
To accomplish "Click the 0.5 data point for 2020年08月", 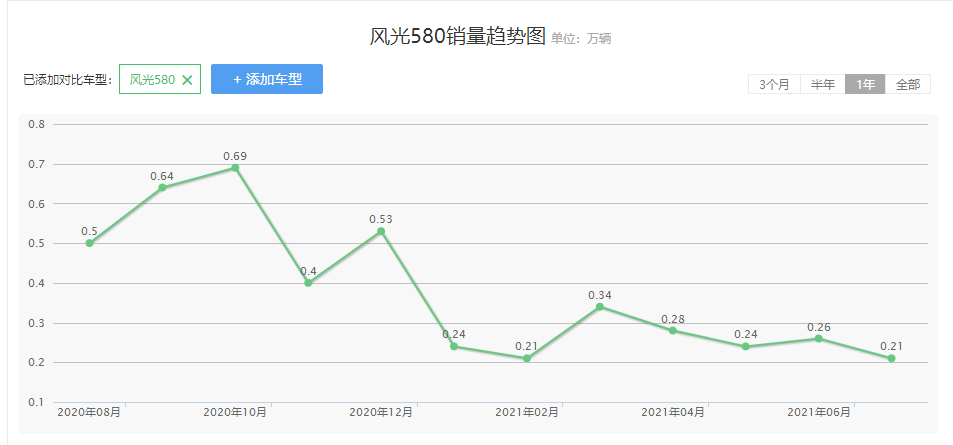I will [89, 243].
